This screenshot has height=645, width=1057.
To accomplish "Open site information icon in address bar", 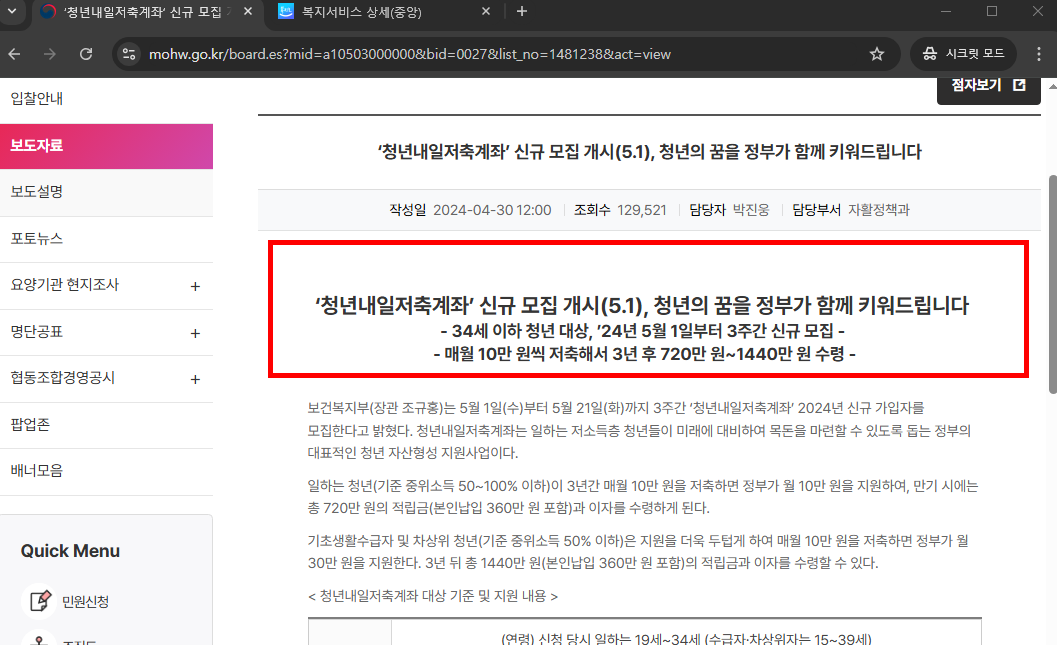I will pos(129,54).
